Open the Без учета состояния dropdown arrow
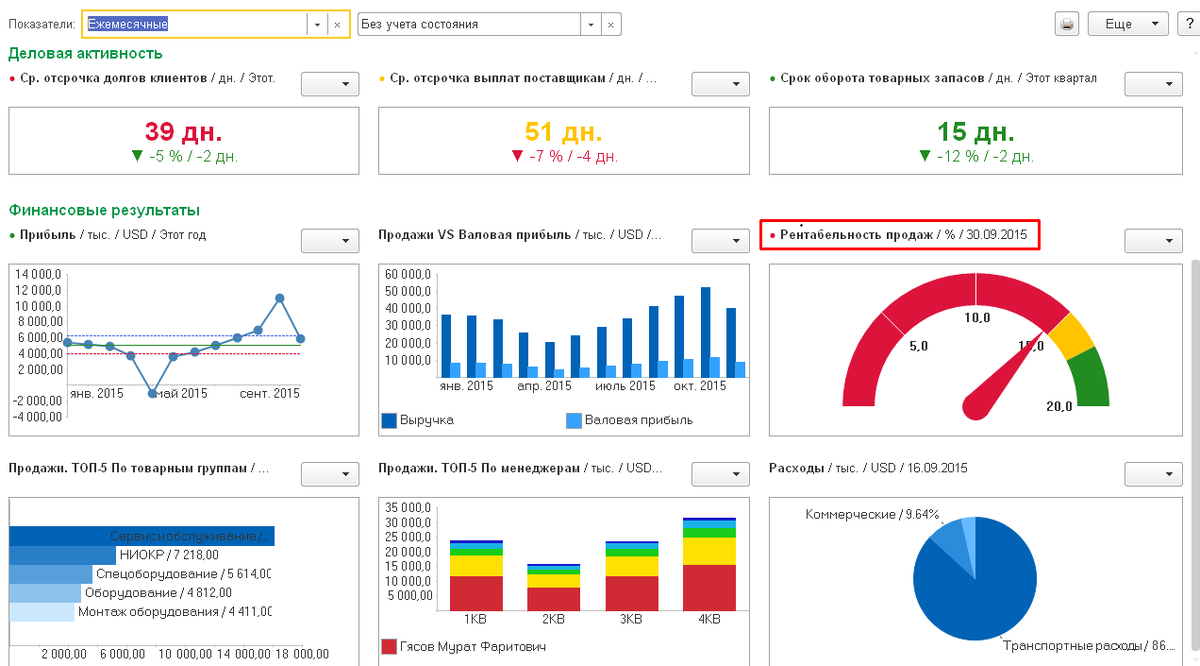This screenshot has height=666, width=1200. [x=591, y=24]
